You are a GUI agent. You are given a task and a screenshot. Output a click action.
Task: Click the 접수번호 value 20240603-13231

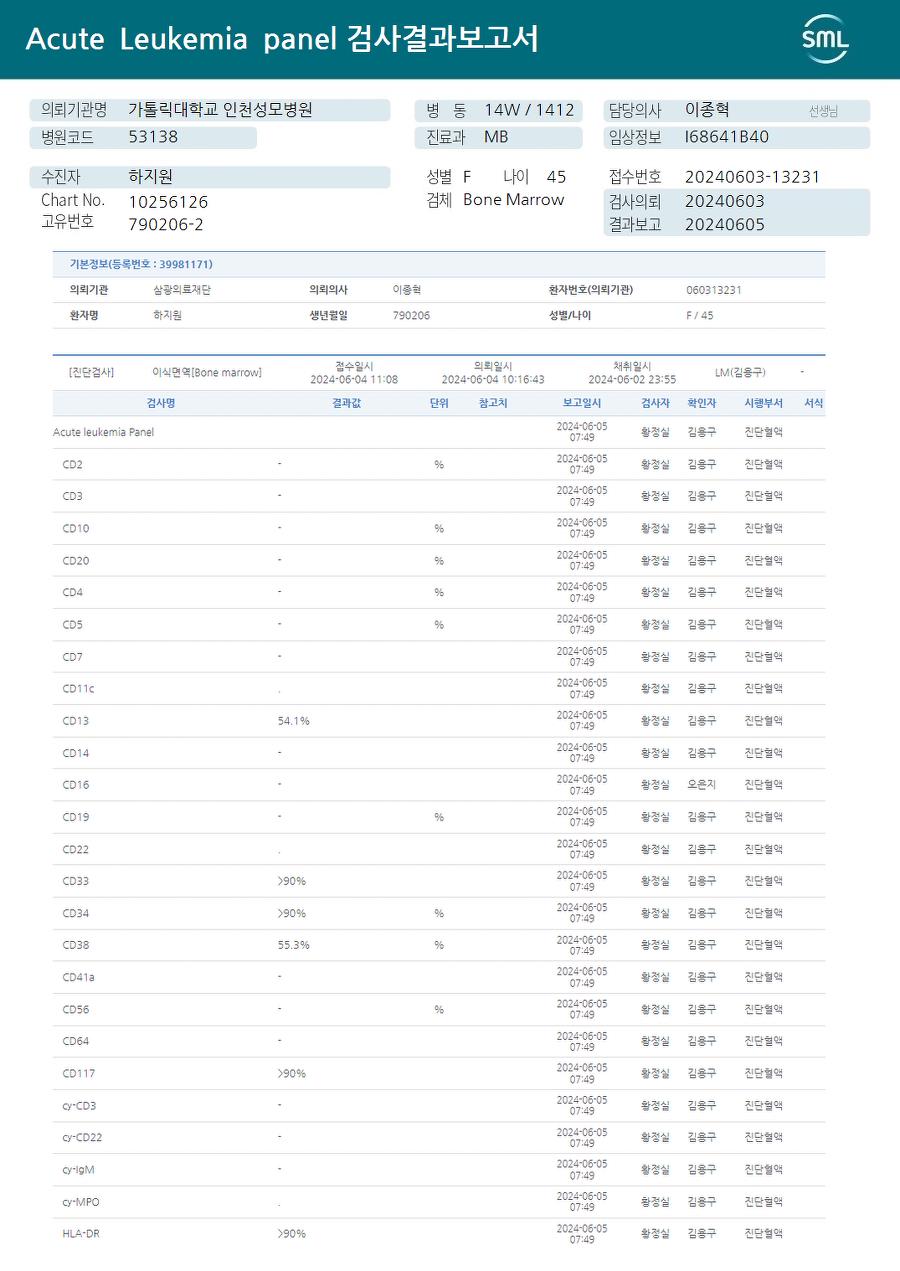[752, 177]
